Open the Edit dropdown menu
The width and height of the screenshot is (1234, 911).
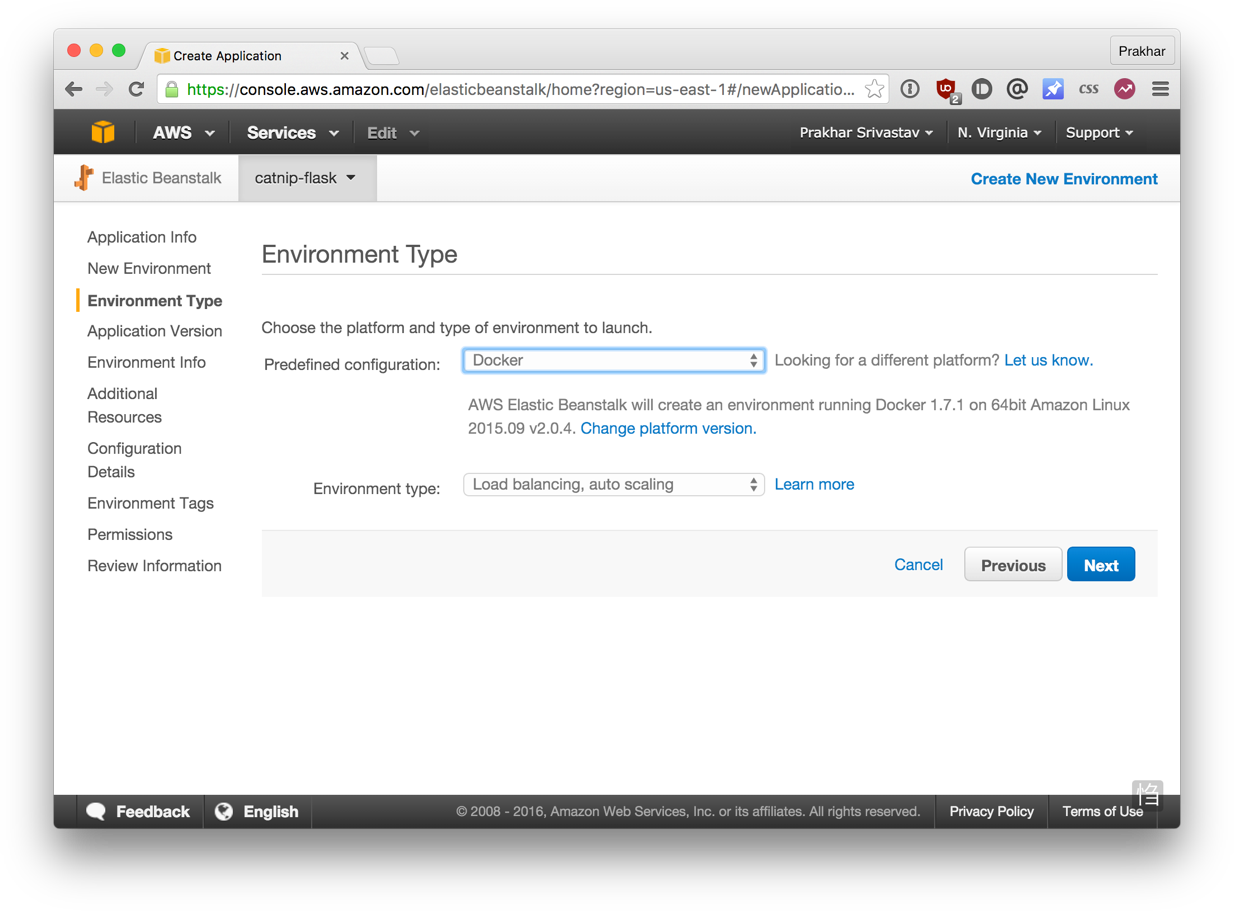pyautogui.click(x=393, y=132)
